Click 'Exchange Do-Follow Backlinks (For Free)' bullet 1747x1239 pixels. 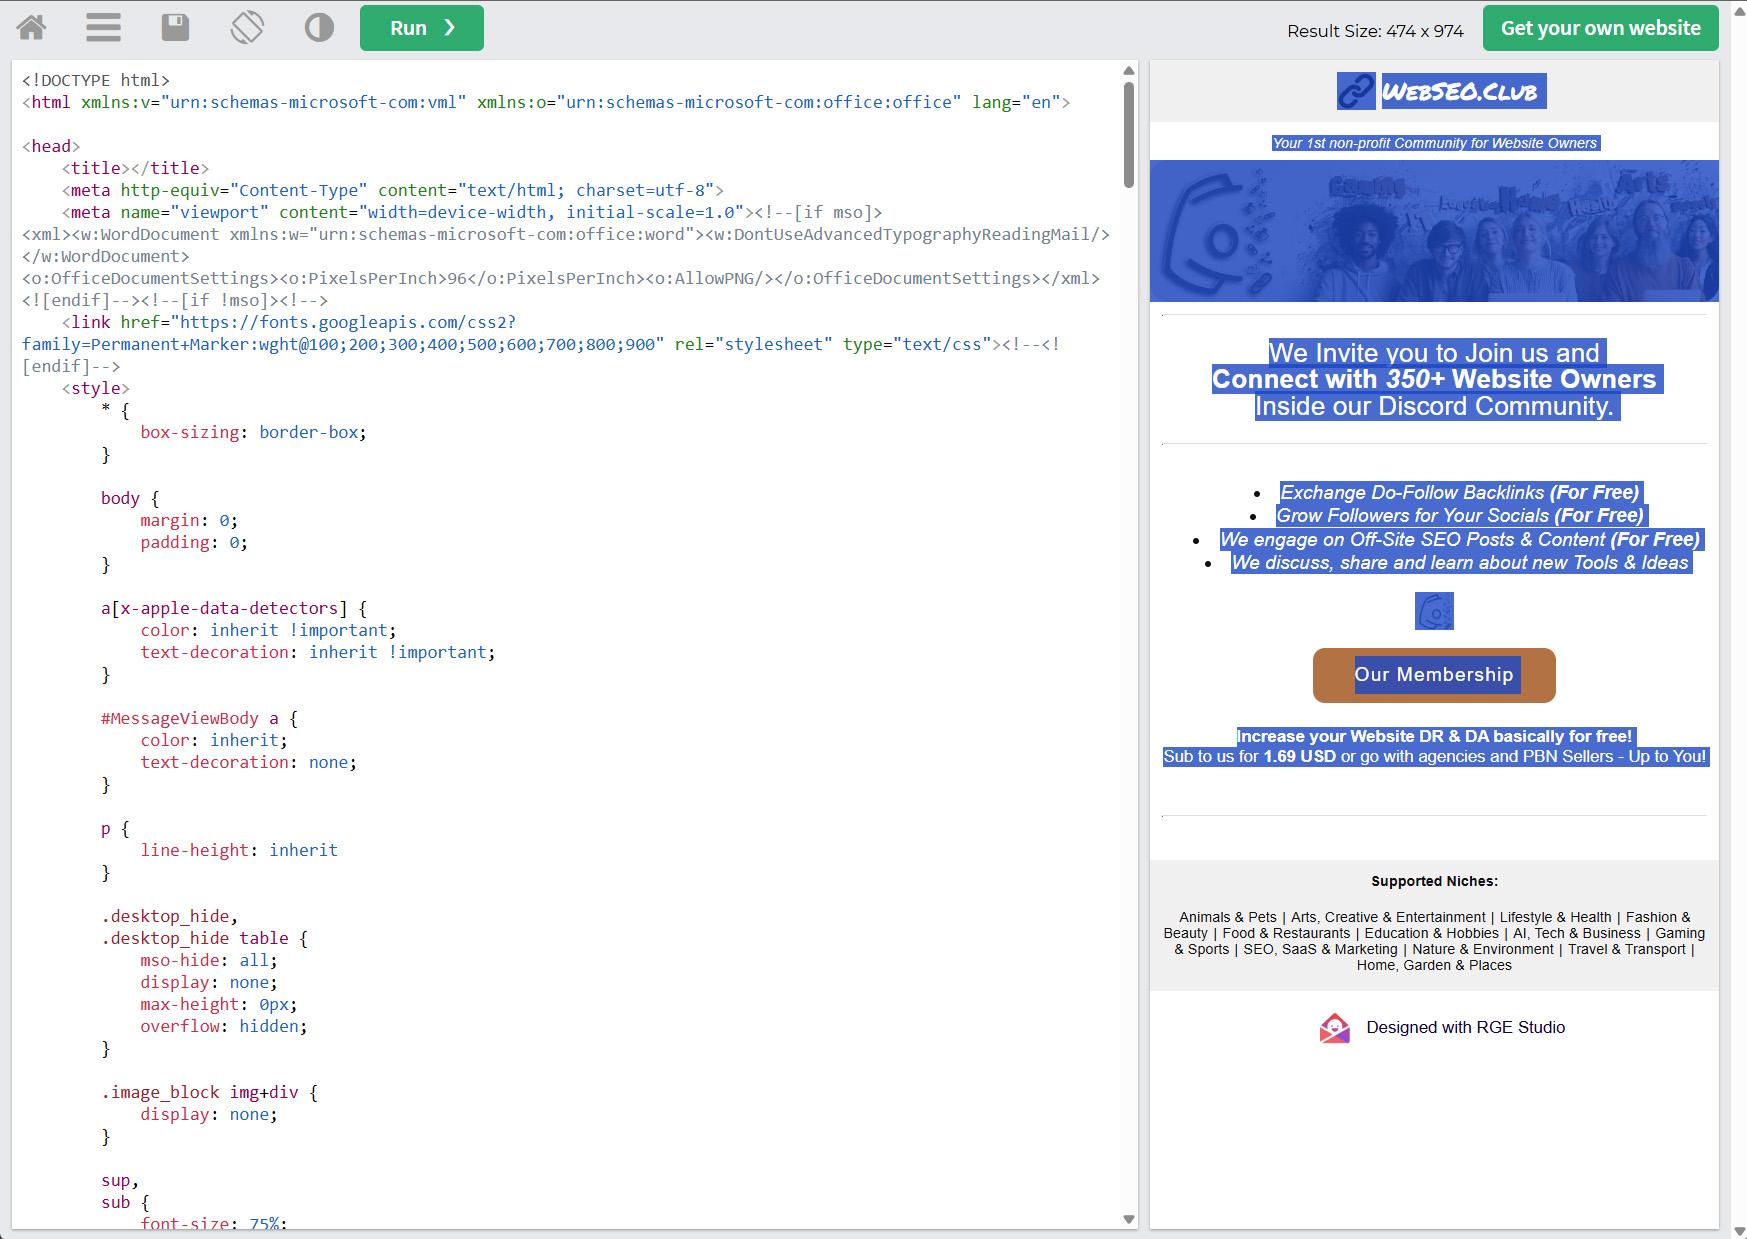pos(1460,492)
